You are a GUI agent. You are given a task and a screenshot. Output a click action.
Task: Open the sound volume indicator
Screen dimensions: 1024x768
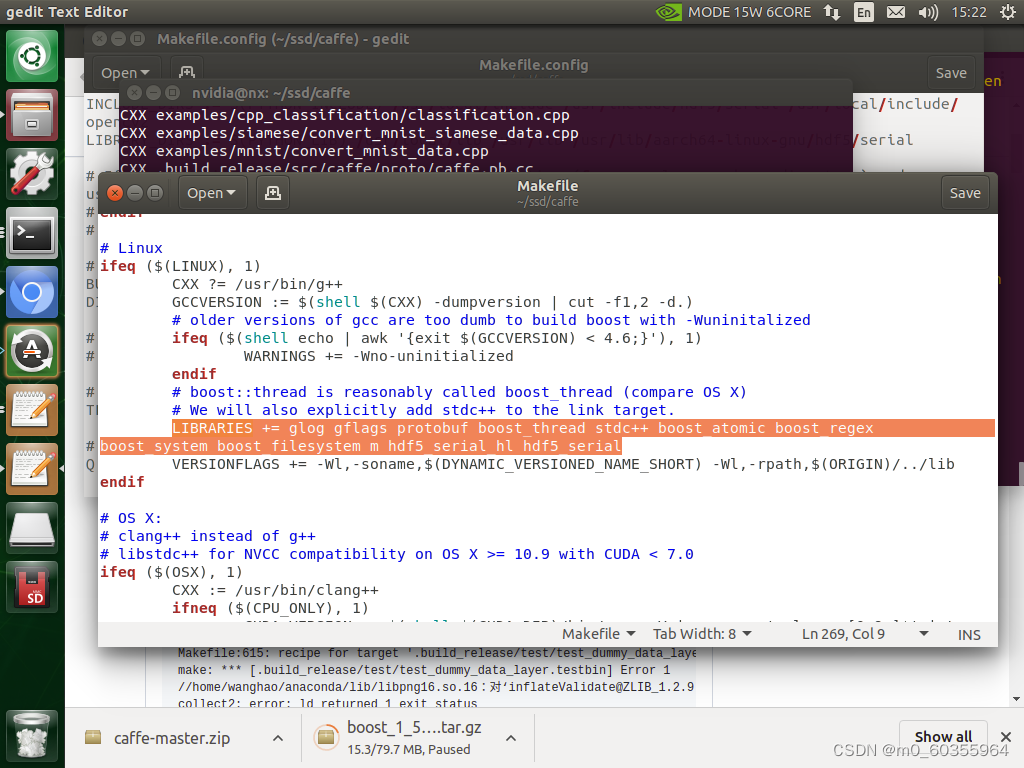click(x=928, y=12)
